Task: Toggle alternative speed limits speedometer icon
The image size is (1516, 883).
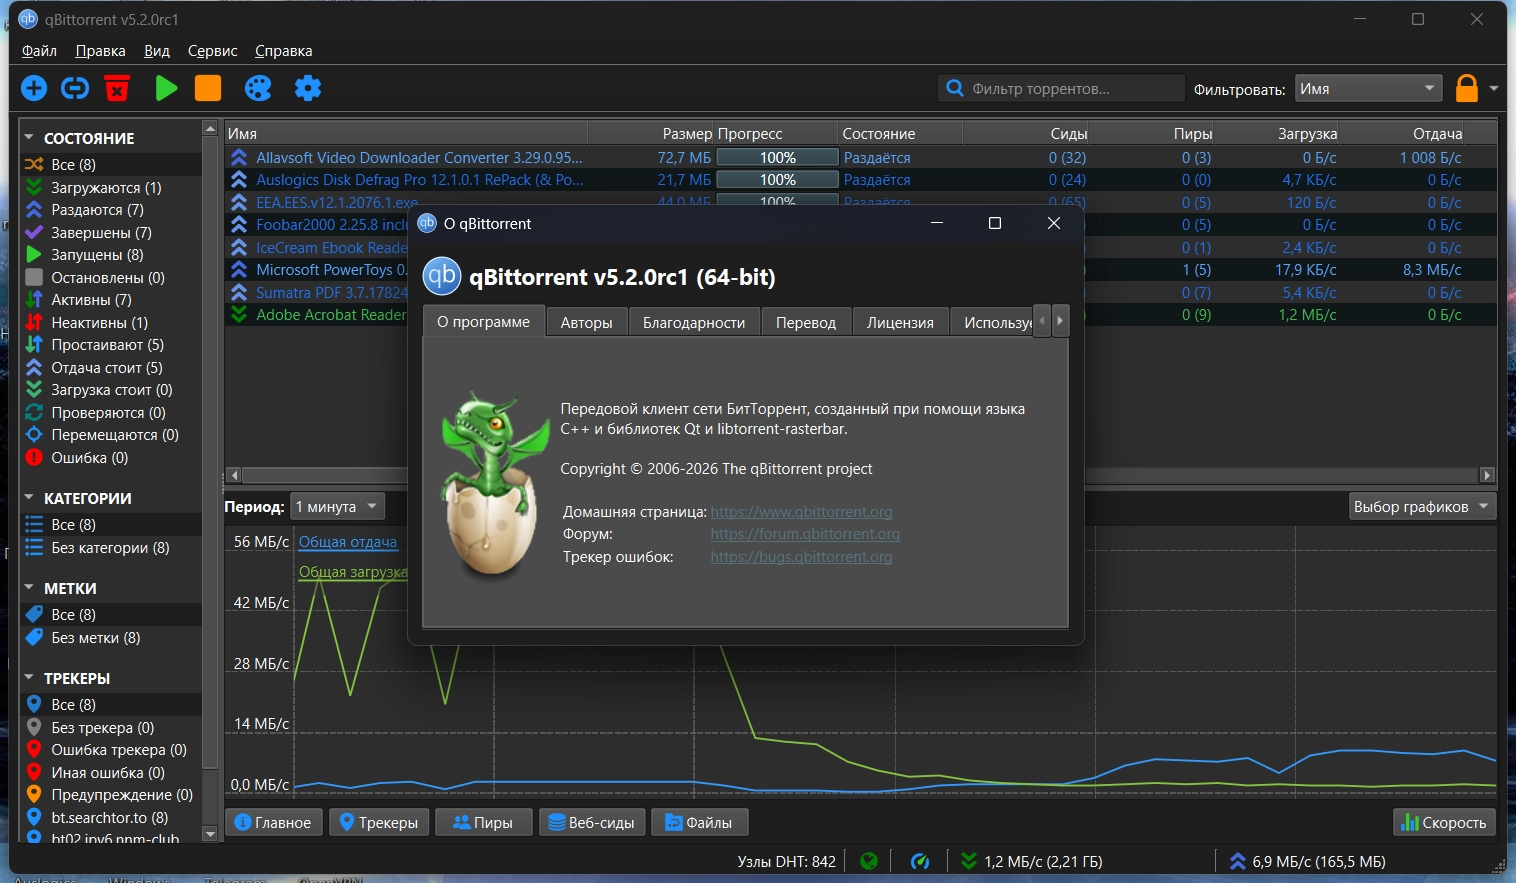Action: [x=920, y=861]
